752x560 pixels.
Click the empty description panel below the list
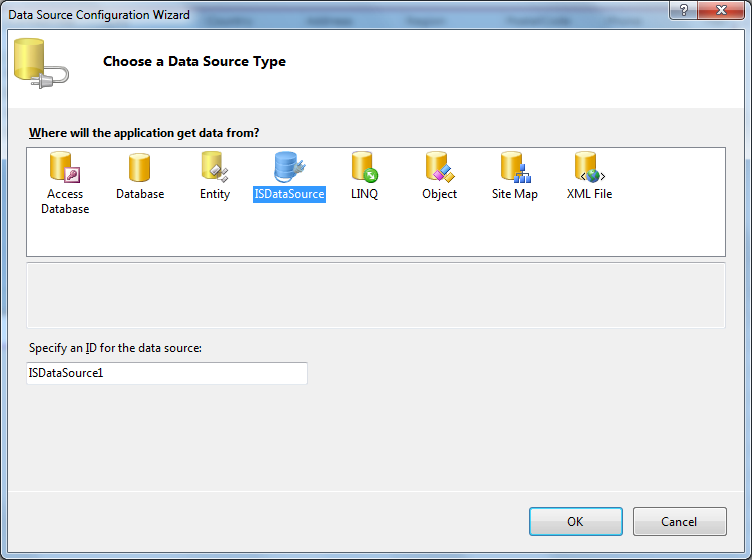point(375,294)
